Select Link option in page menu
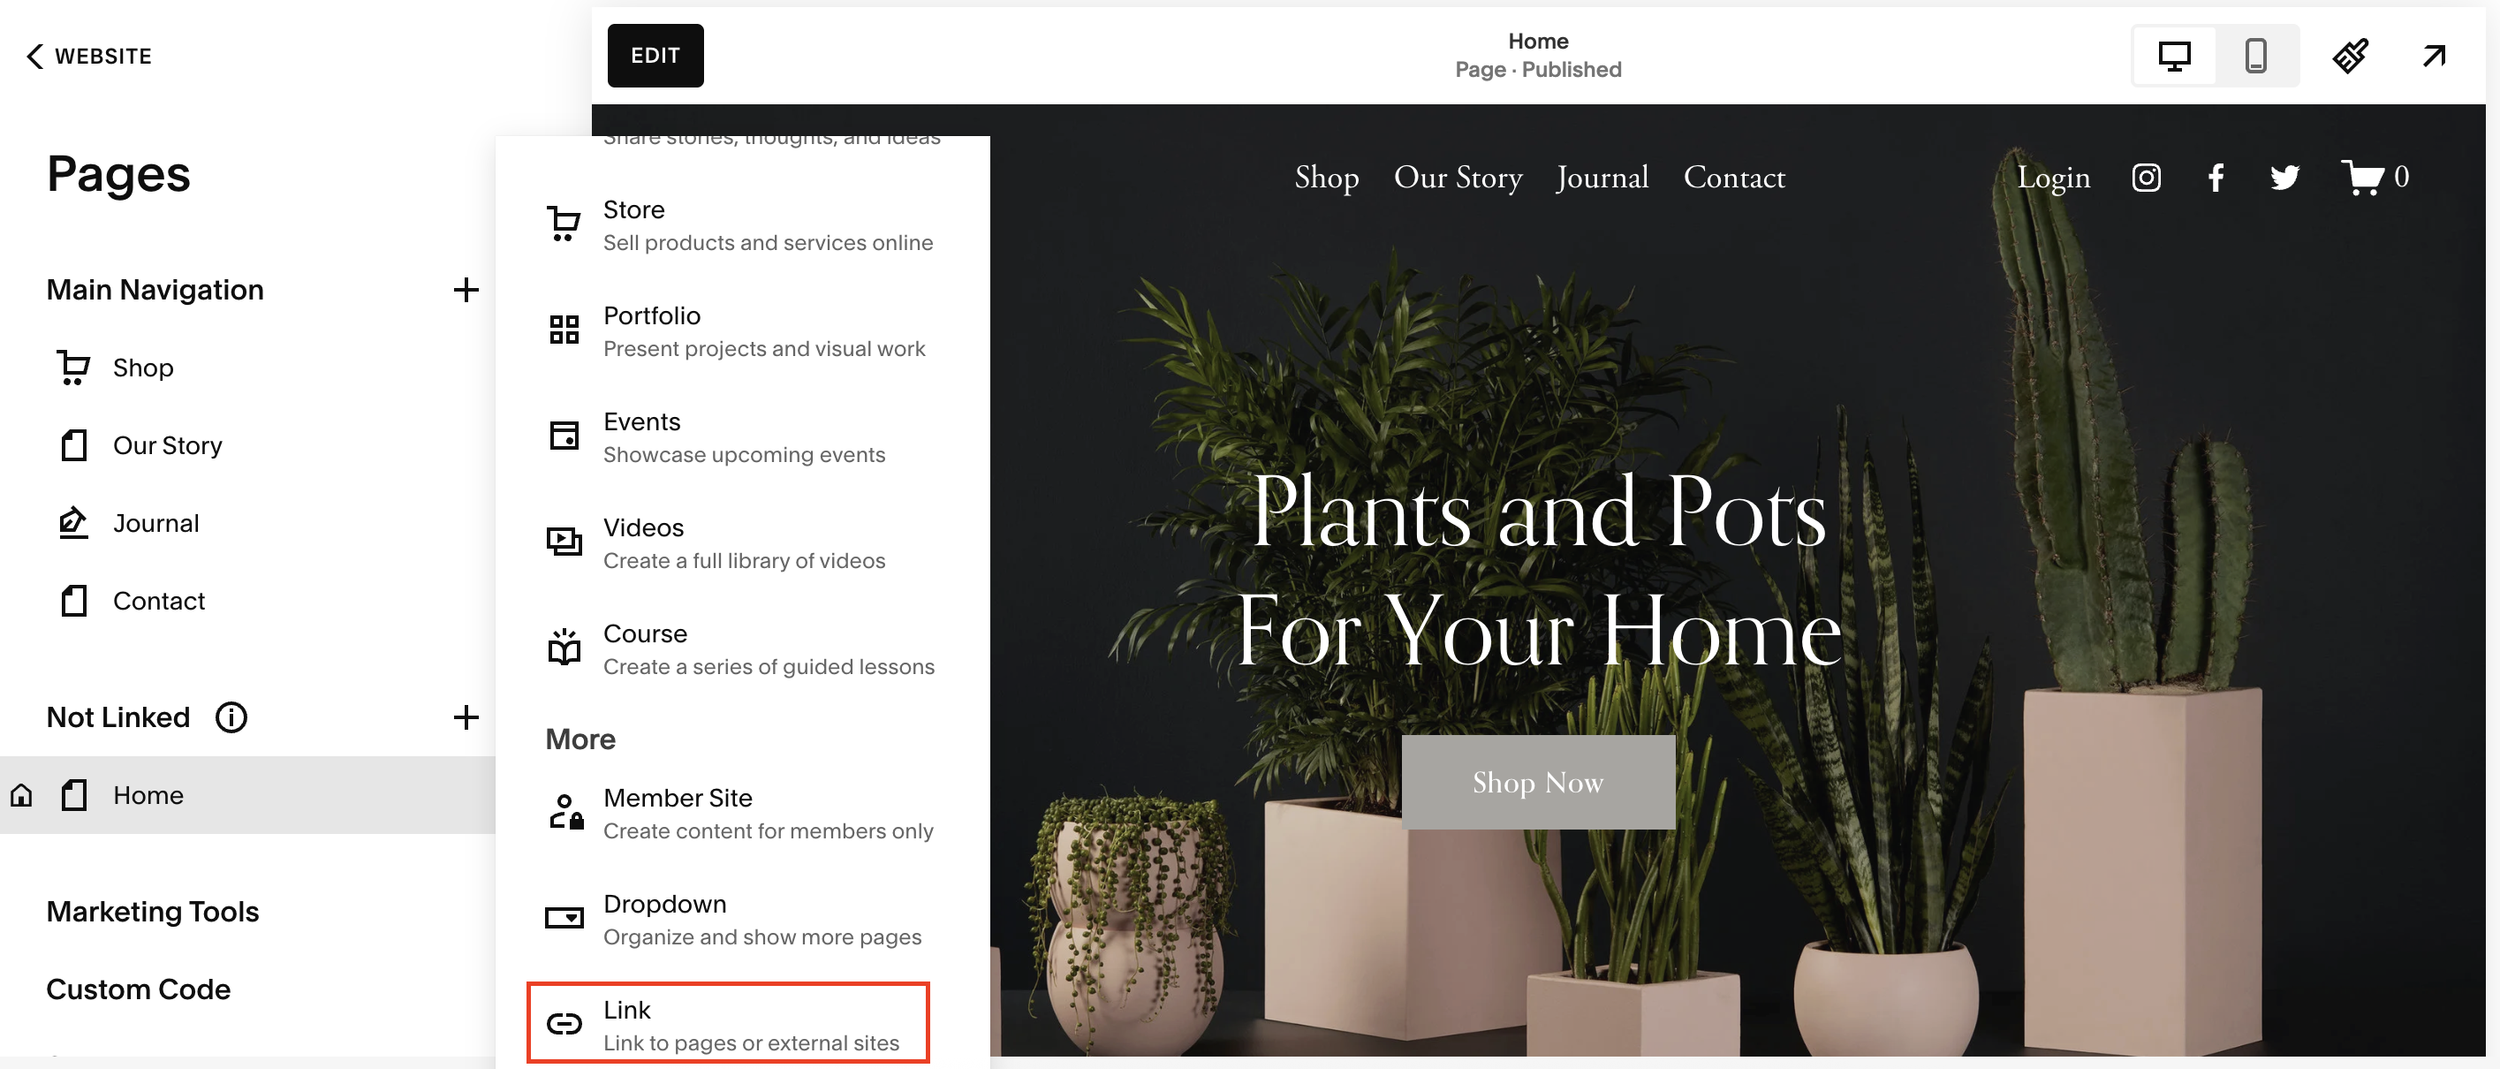 [x=728, y=1023]
